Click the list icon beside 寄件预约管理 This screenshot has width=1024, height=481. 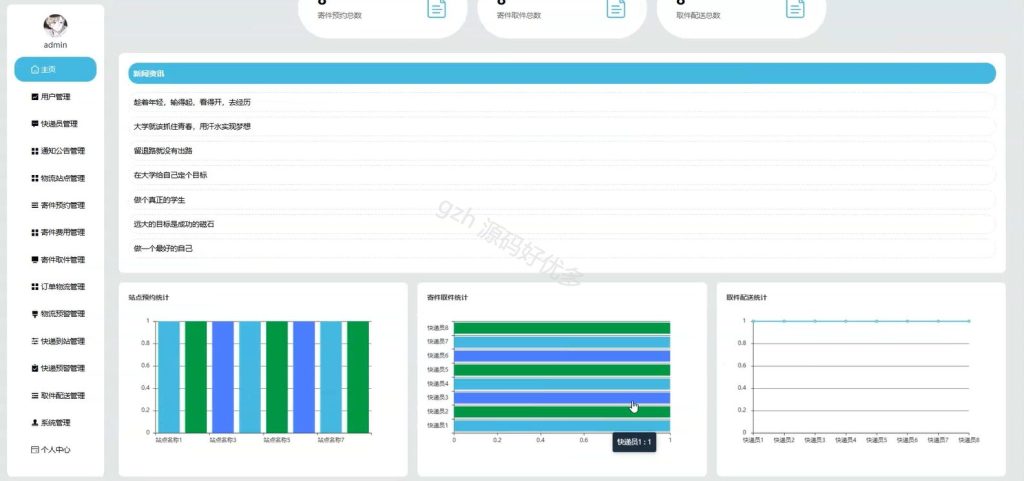coord(35,206)
